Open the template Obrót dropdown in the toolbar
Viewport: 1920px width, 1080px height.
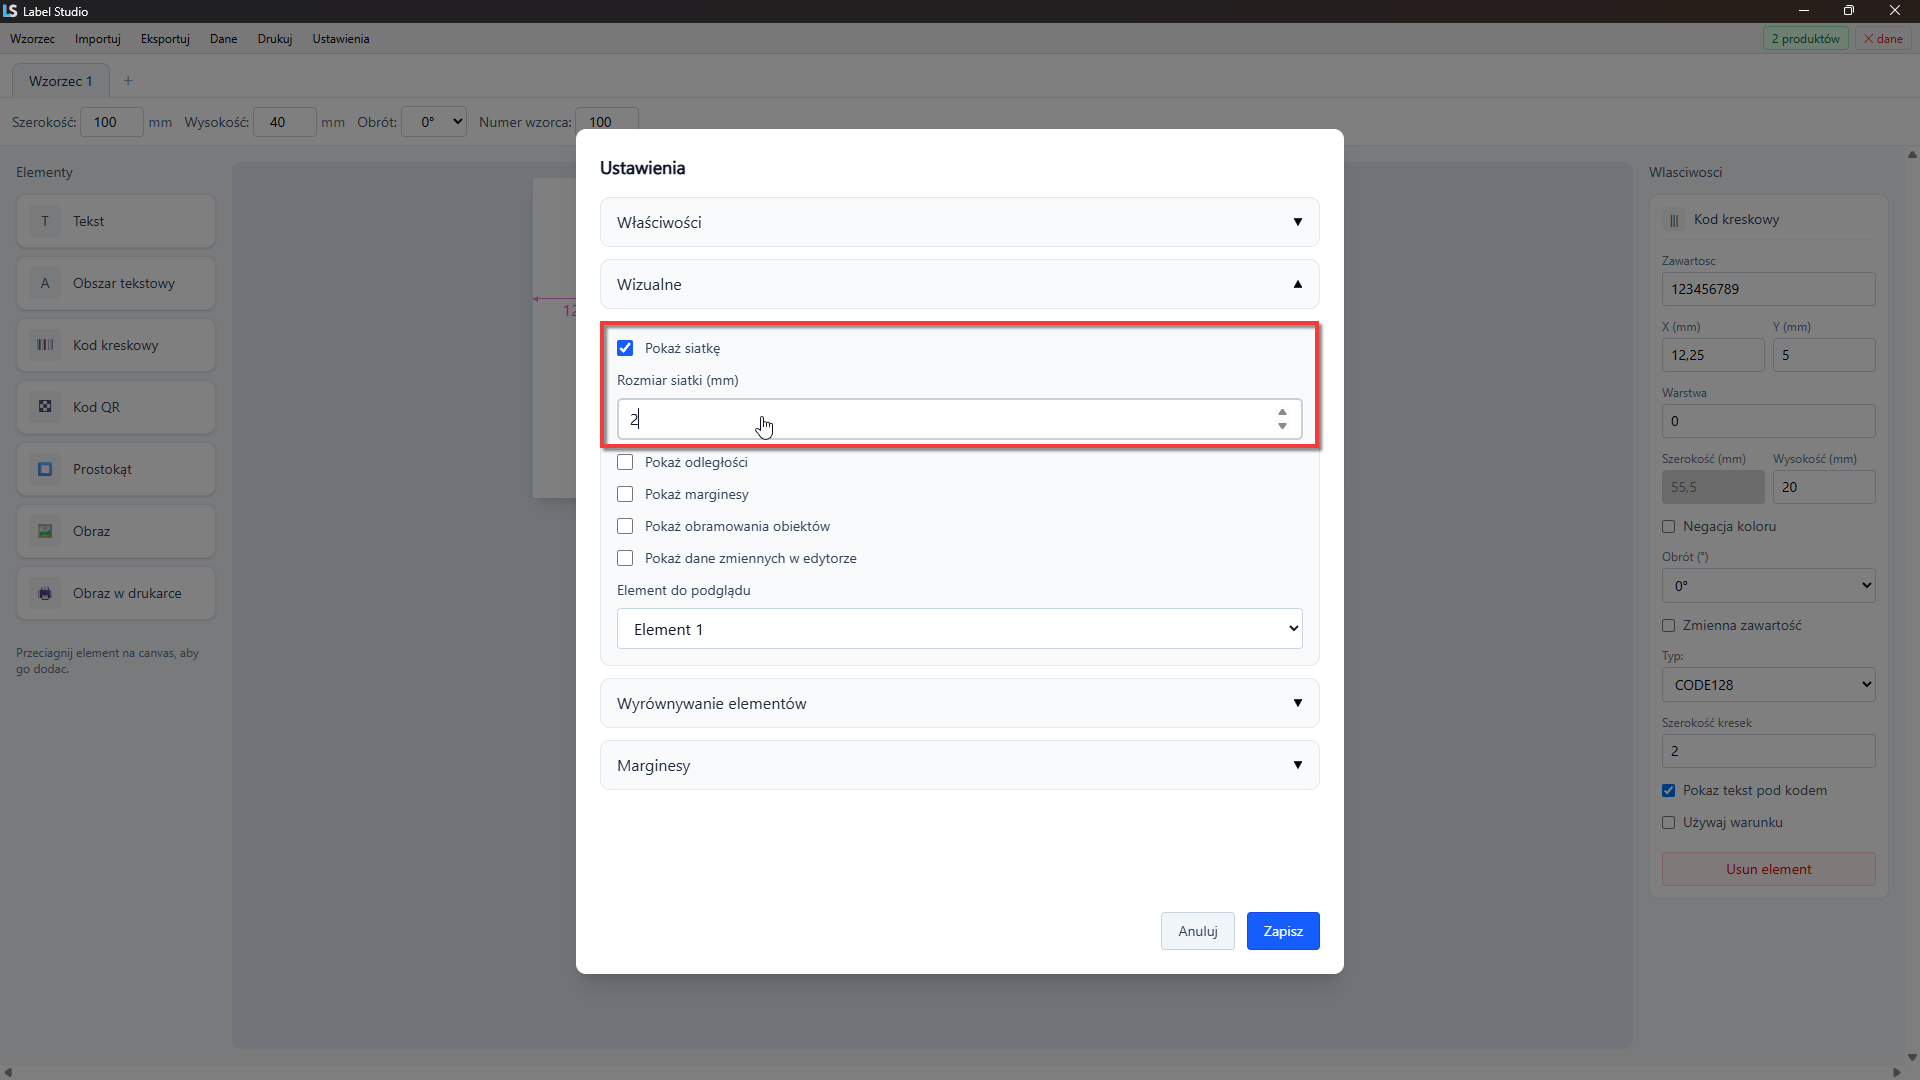[x=434, y=122]
